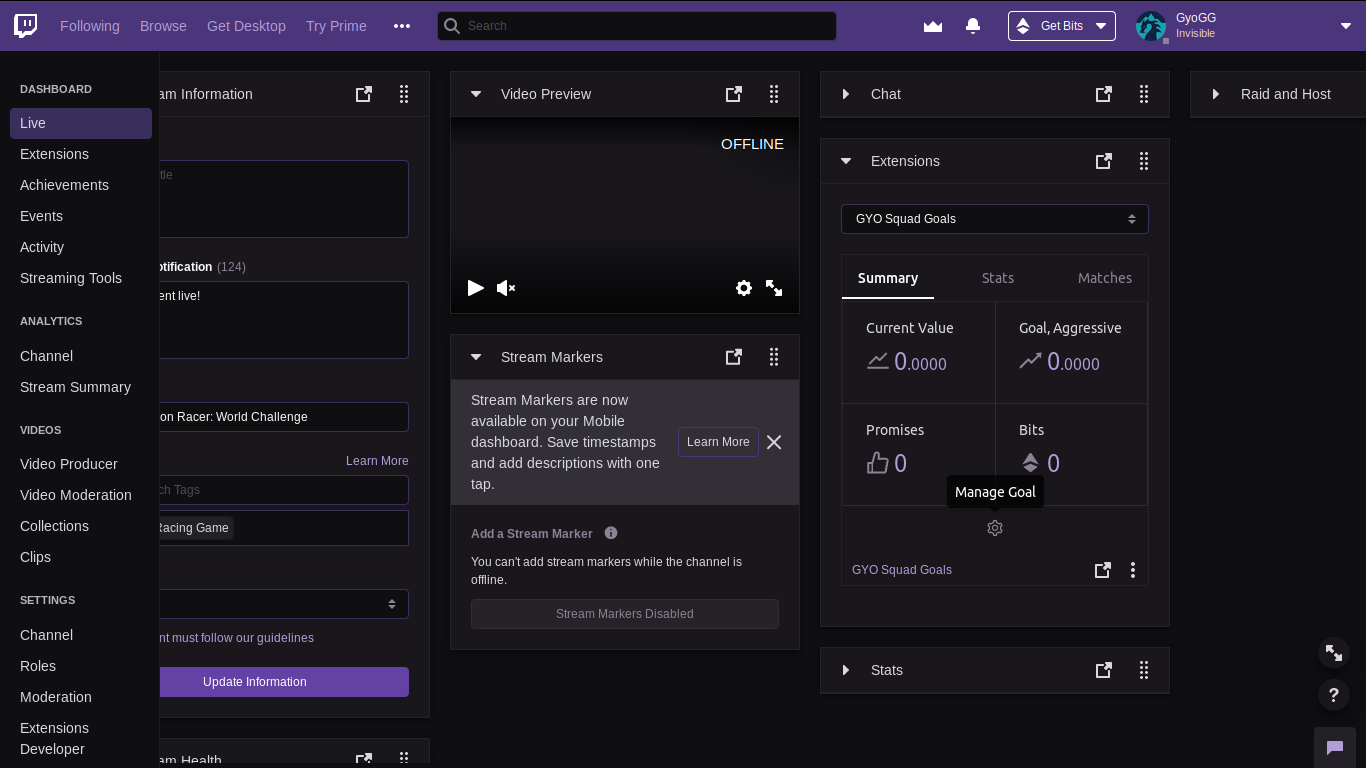Collapse the Stream Markers panel

tap(476, 357)
